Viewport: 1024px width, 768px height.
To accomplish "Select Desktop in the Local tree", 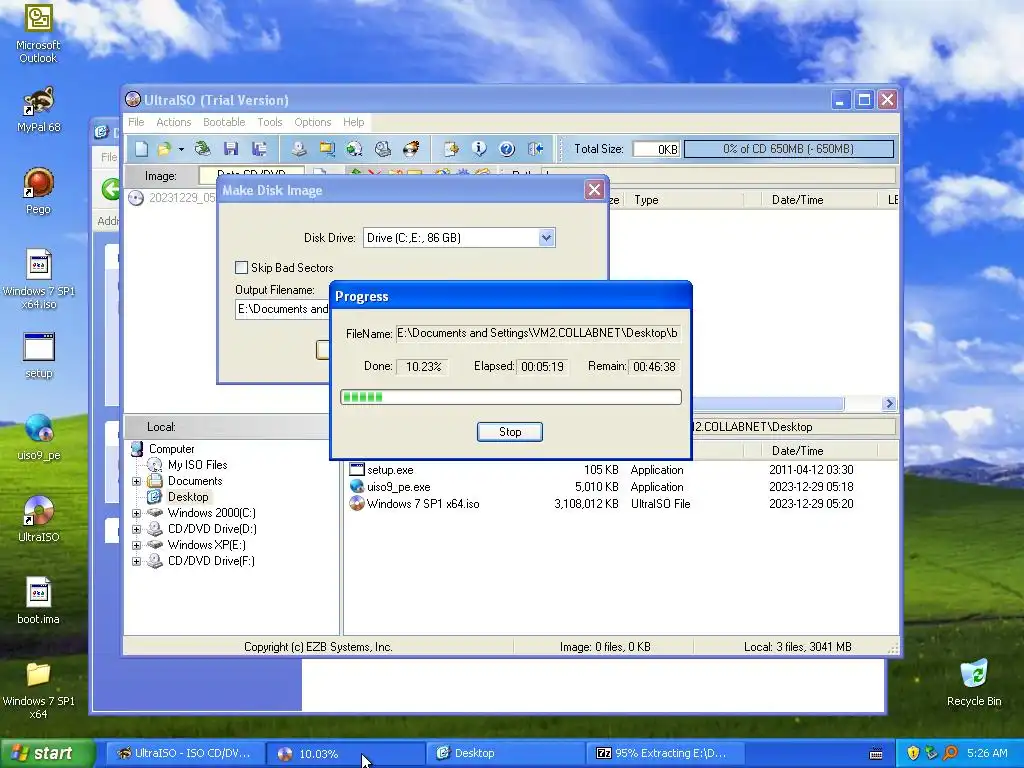I will point(188,497).
